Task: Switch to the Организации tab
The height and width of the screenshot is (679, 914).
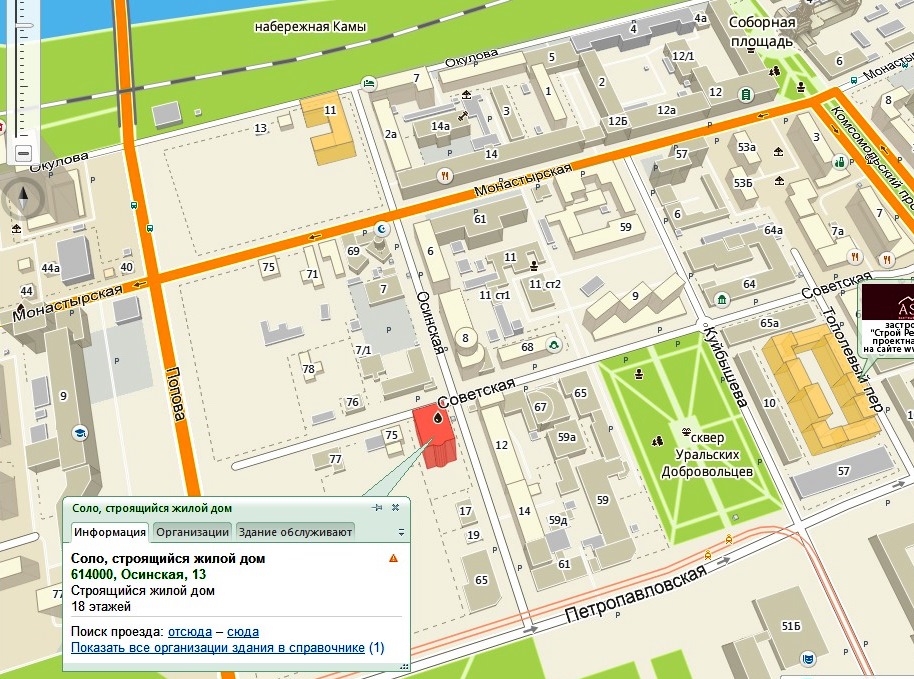Action: (x=192, y=532)
